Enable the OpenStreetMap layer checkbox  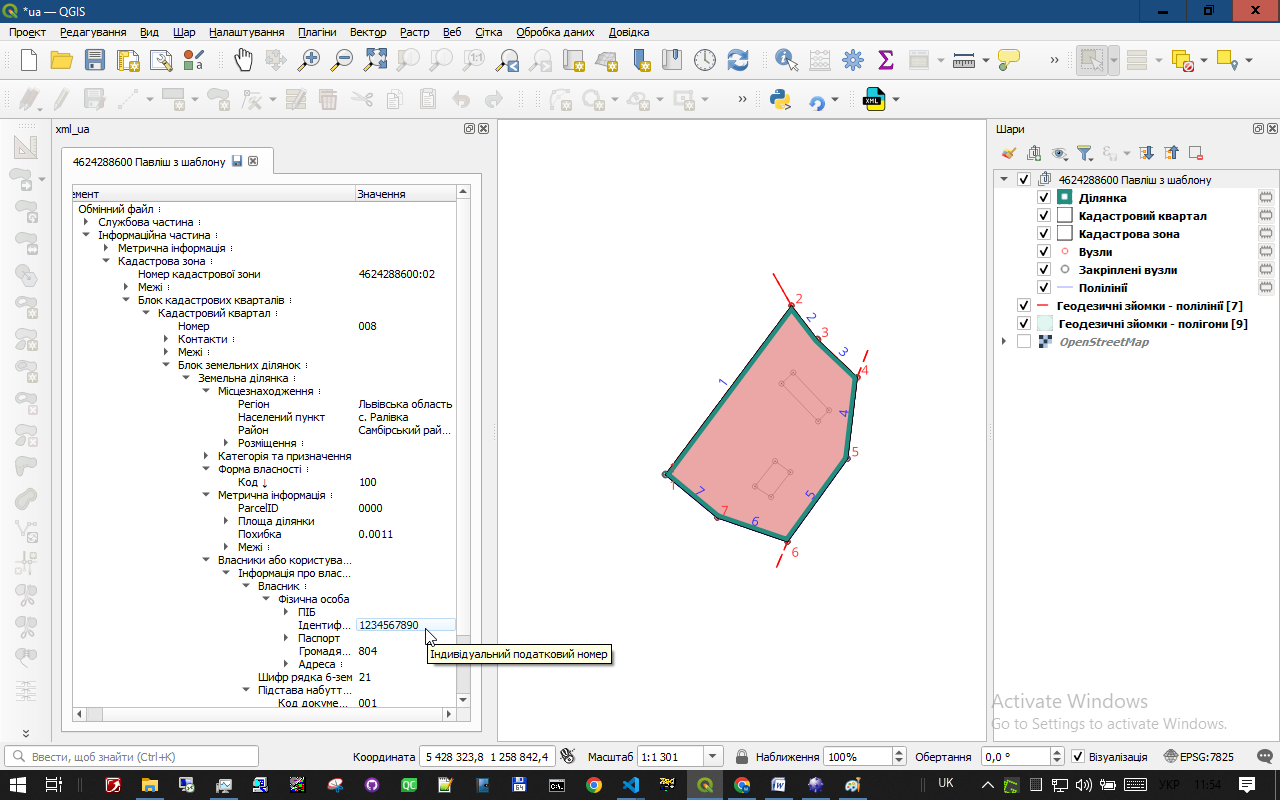pyautogui.click(x=1023, y=342)
